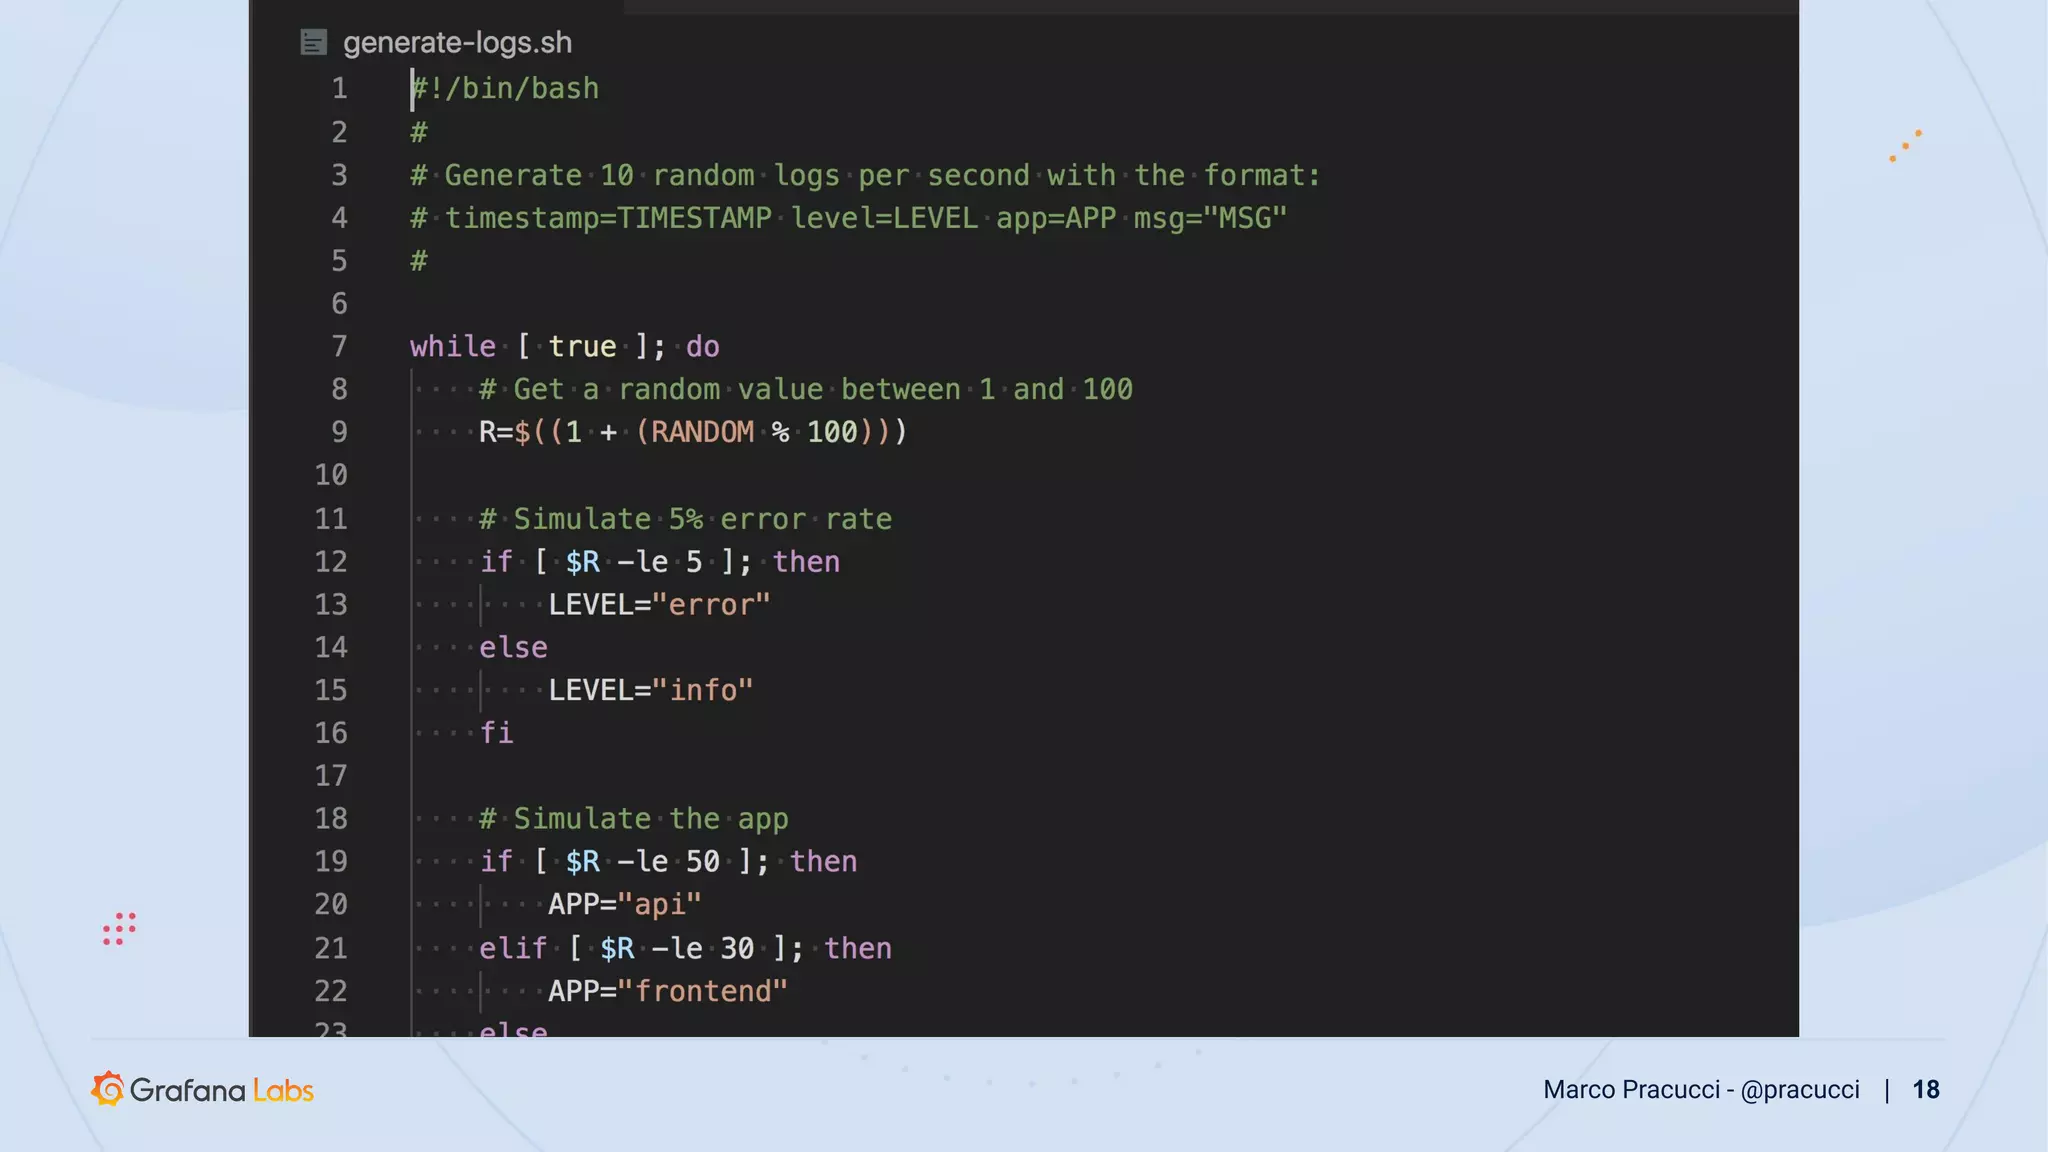Click the APP="api" assignment

624,904
